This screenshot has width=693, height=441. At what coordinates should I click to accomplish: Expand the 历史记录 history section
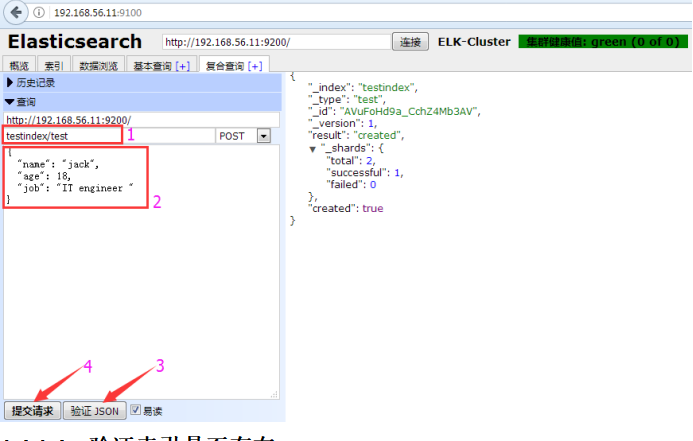142,83
